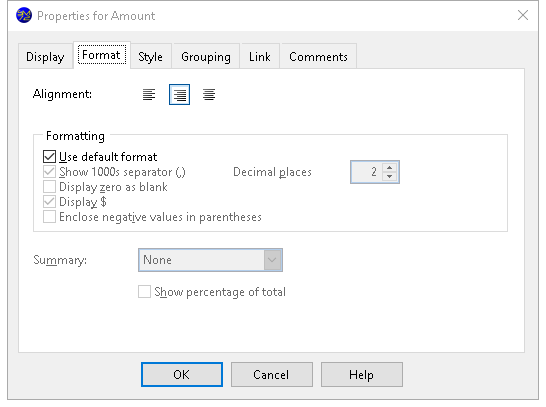The height and width of the screenshot is (407, 546).
Task: Select the left alignment icon
Action: tap(149, 94)
